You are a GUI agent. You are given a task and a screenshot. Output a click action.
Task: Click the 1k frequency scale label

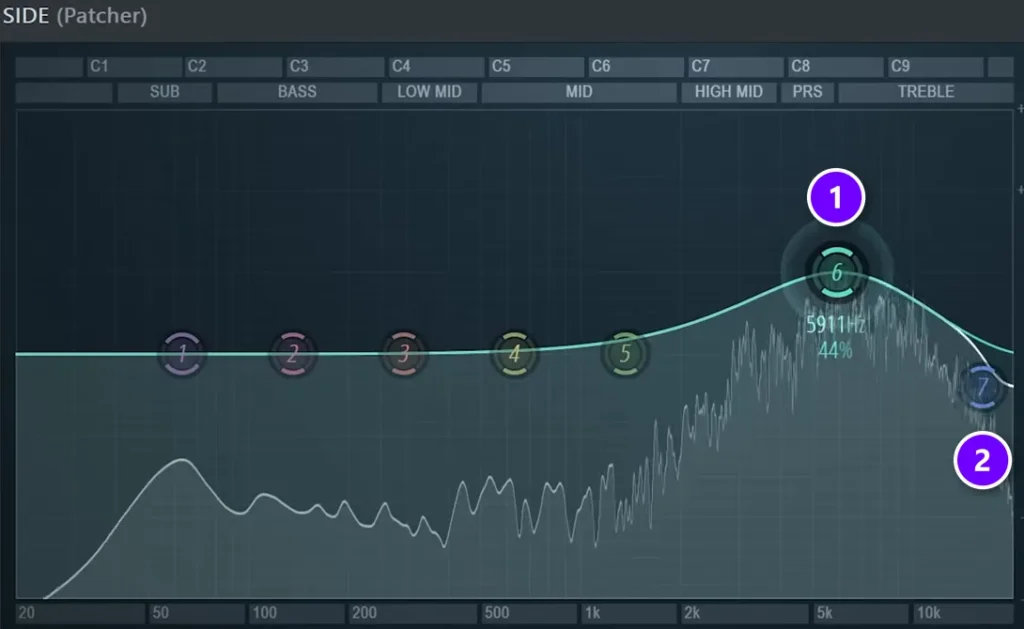(x=592, y=613)
